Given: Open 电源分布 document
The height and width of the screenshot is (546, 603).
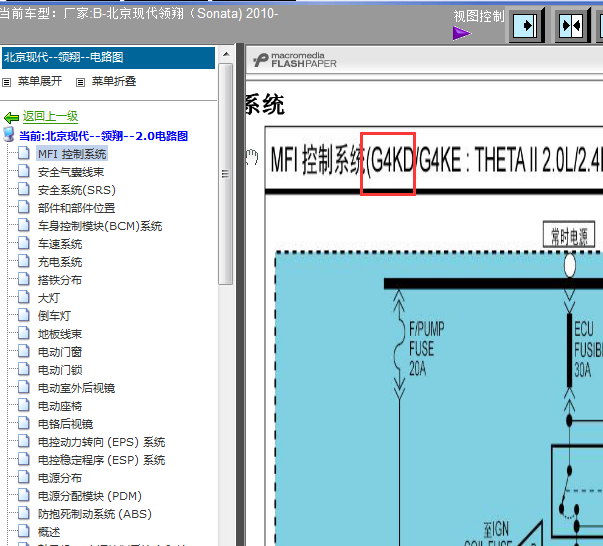Looking at the screenshot, I should click(x=60, y=478).
